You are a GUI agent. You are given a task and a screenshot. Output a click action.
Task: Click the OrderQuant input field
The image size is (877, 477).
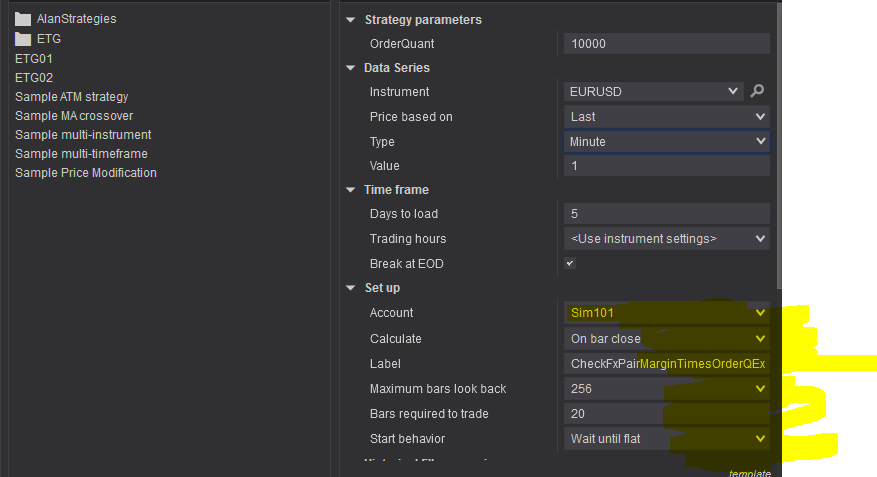coord(666,44)
